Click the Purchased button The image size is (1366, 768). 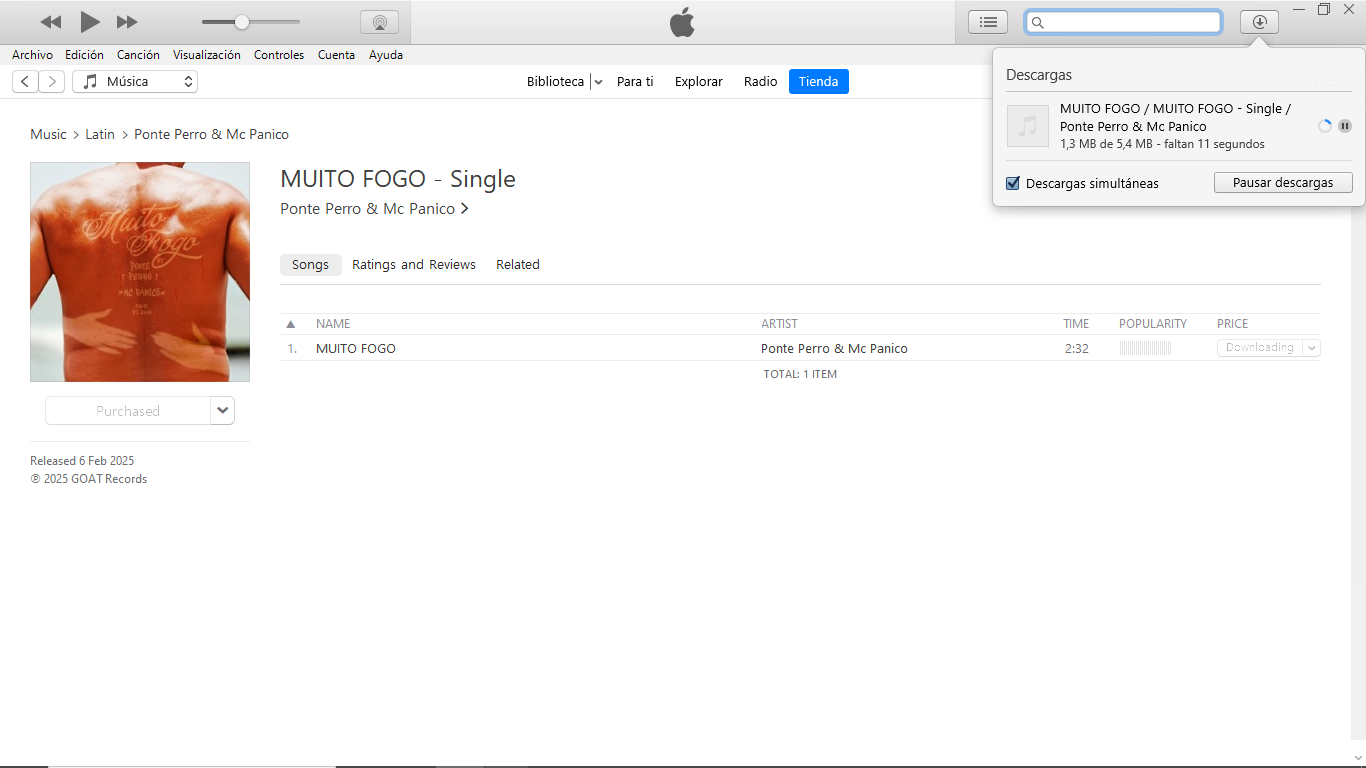coord(128,411)
